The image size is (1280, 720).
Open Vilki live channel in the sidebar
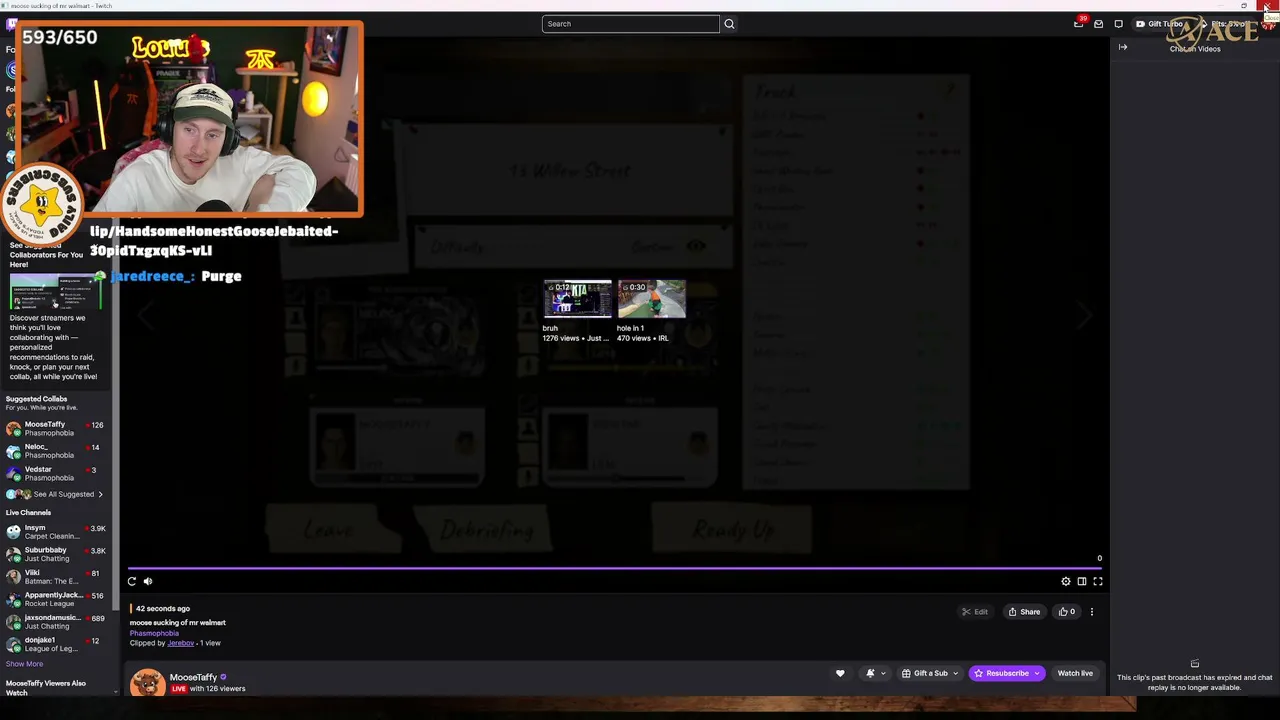coord(55,577)
